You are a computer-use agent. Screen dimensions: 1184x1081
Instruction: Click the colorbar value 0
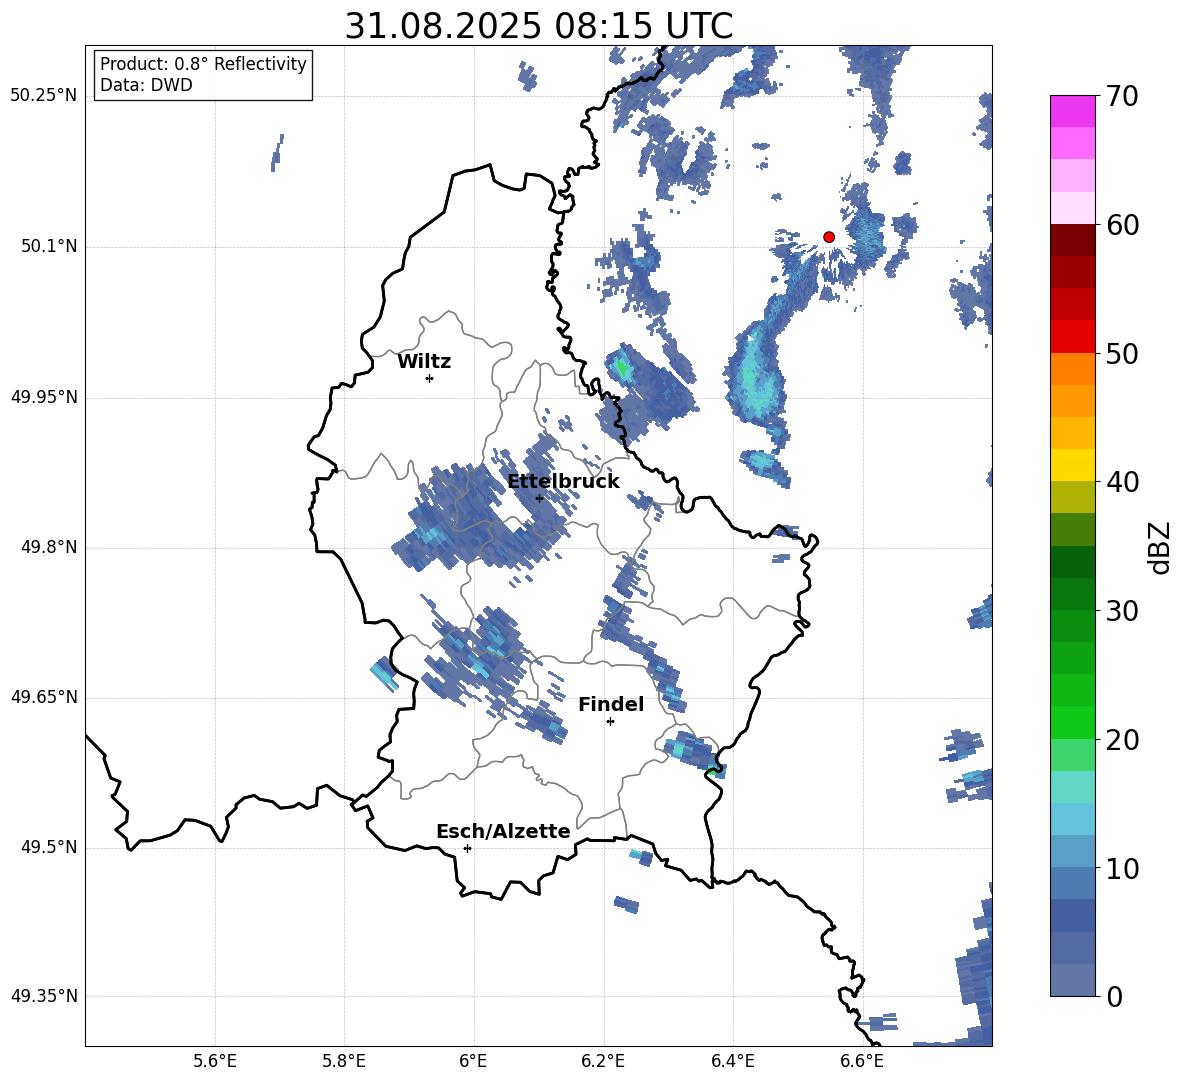click(1115, 996)
